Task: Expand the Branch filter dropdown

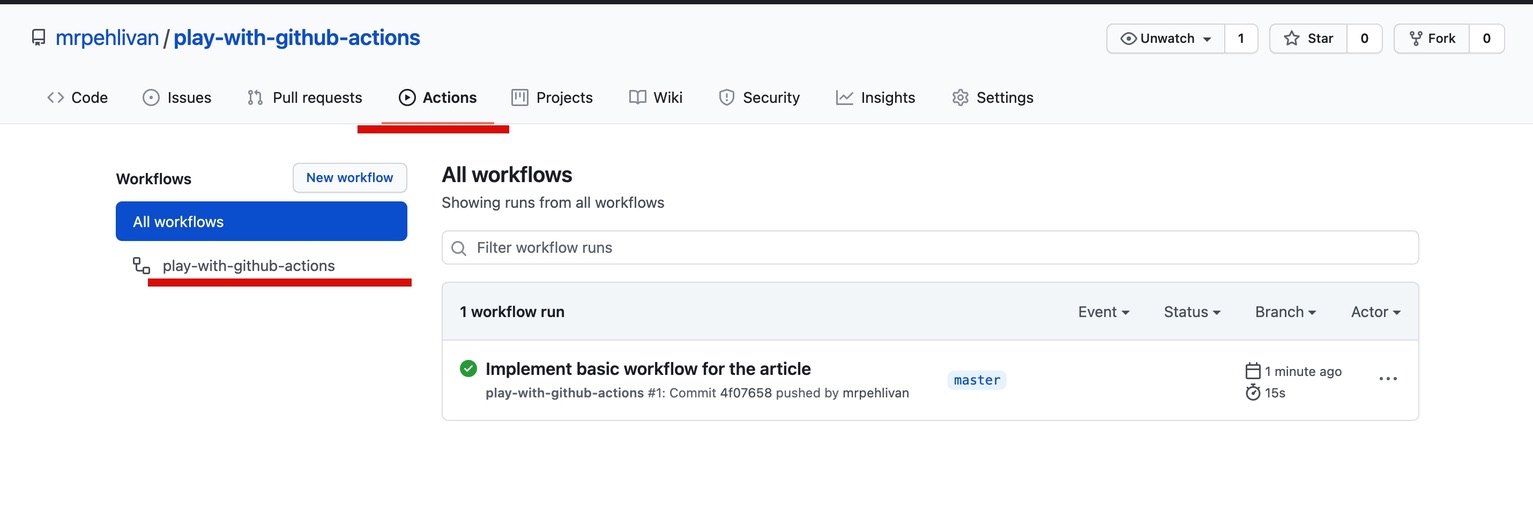Action: click(1285, 312)
